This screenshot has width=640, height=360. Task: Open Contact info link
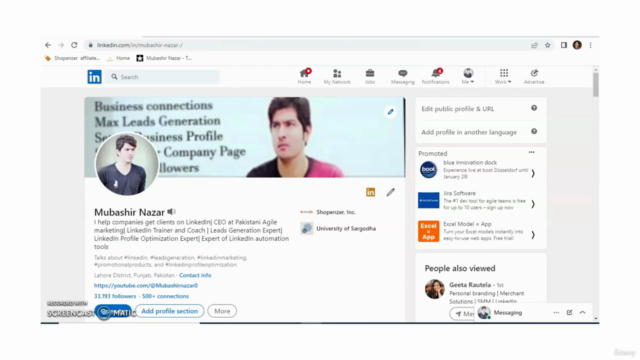[195, 276]
